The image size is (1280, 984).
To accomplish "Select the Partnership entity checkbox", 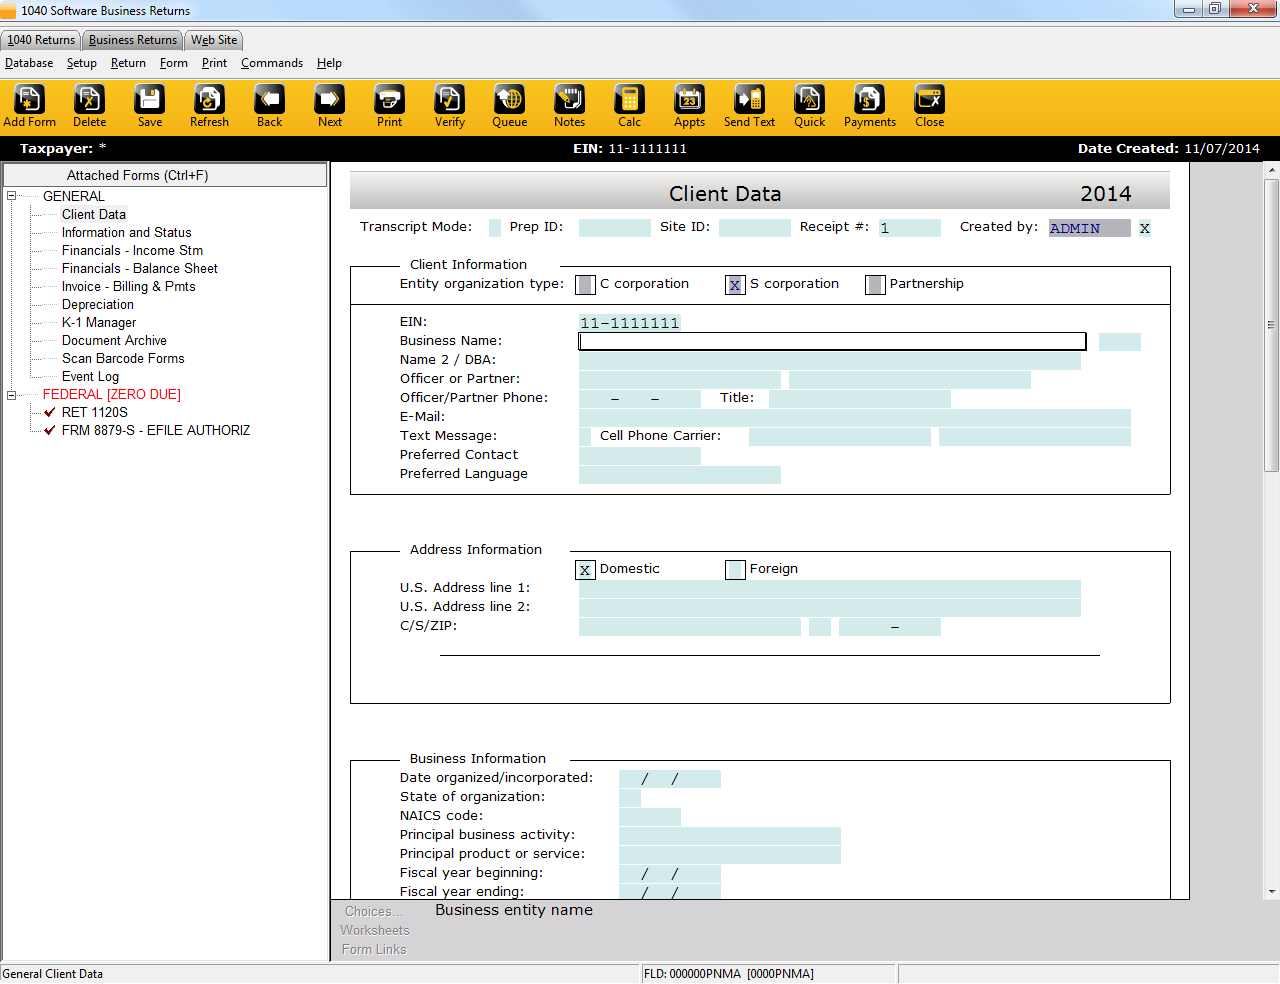I will tap(875, 285).
